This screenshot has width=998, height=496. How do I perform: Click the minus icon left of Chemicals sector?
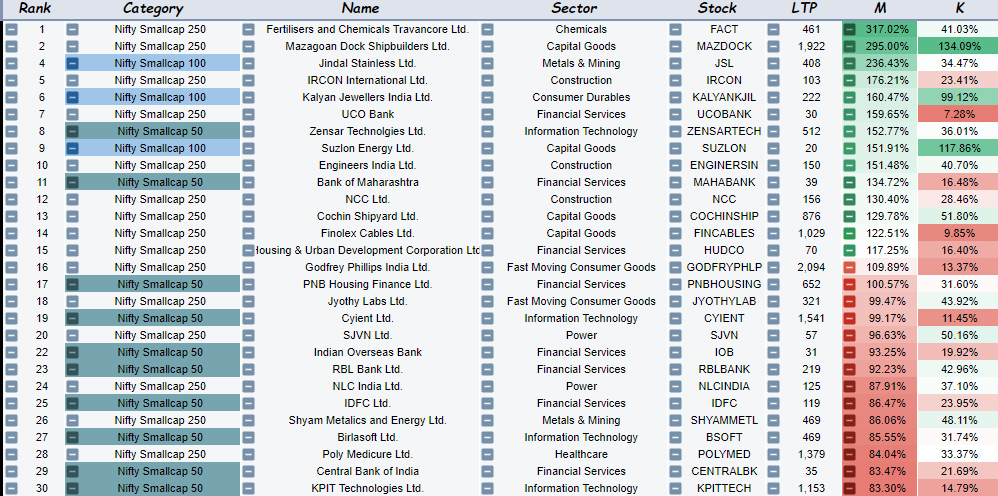tap(488, 29)
